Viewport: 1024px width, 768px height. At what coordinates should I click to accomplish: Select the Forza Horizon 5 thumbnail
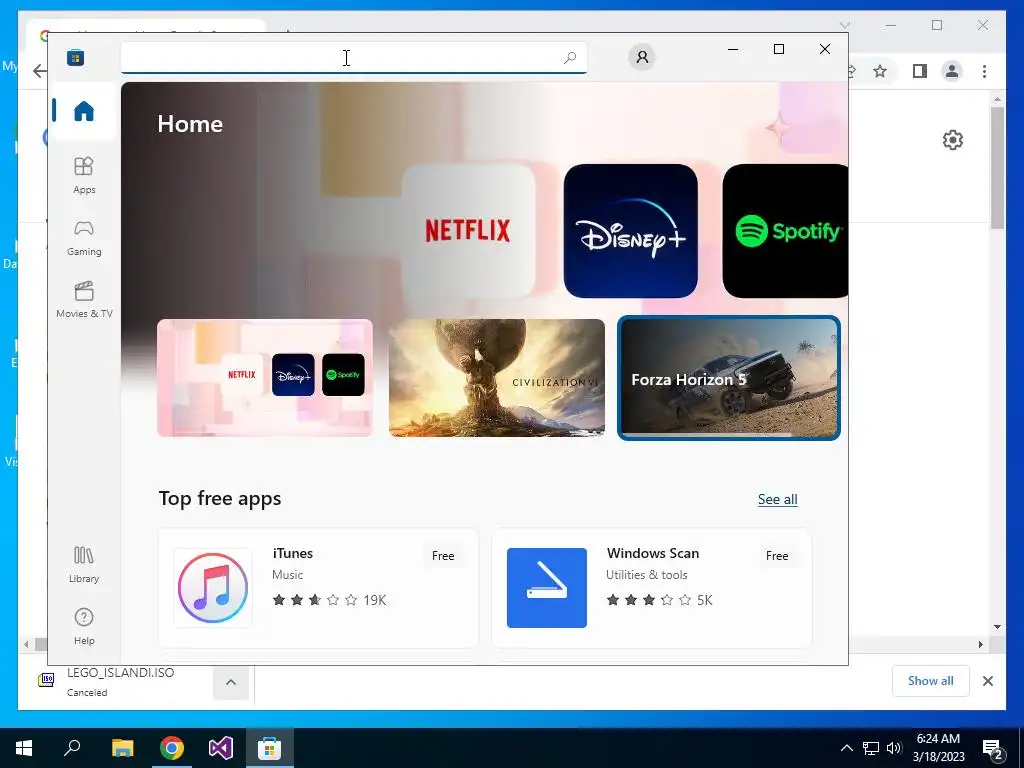coord(729,377)
